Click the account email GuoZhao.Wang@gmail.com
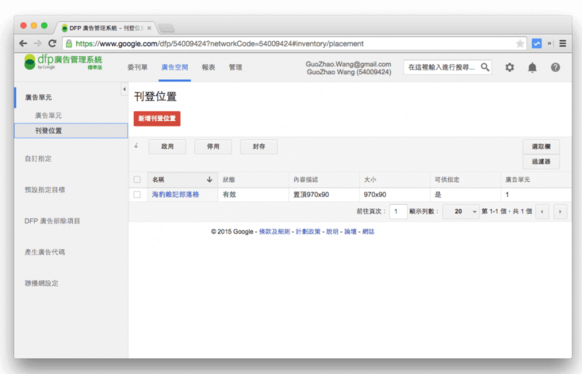This screenshot has height=374, width=582. click(x=348, y=64)
